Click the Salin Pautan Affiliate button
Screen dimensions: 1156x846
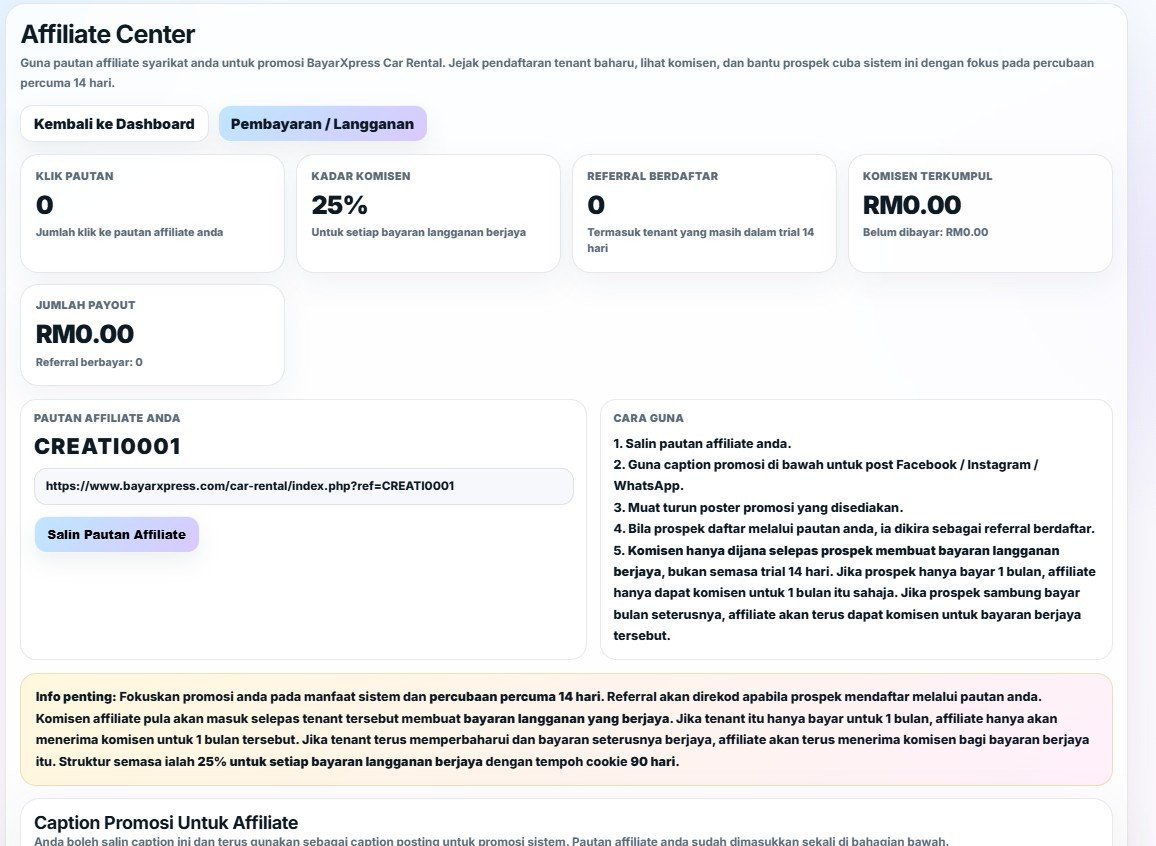116,534
